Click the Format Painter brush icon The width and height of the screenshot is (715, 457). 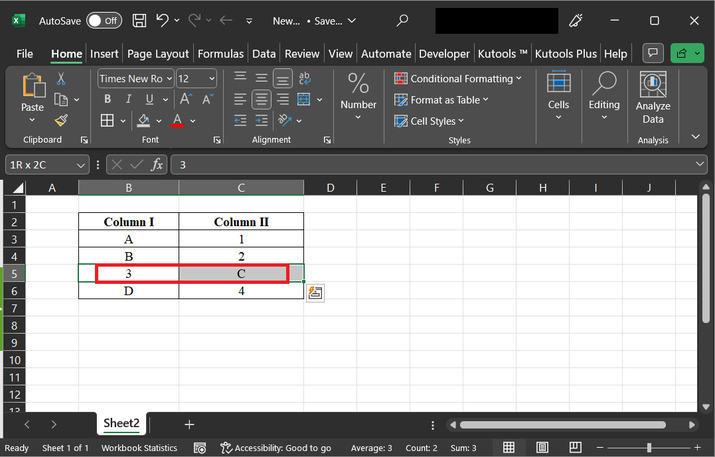point(61,121)
